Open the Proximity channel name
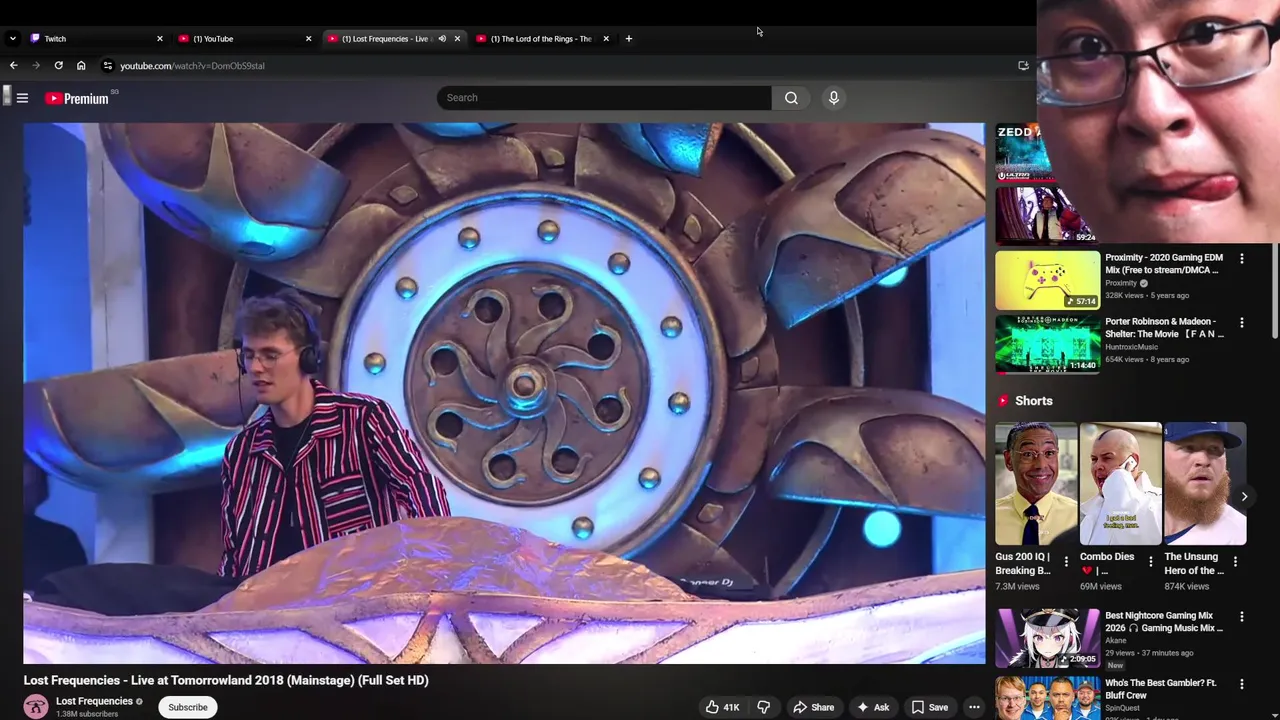Screen dimensions: 1280x720 tap(1121, 283)
